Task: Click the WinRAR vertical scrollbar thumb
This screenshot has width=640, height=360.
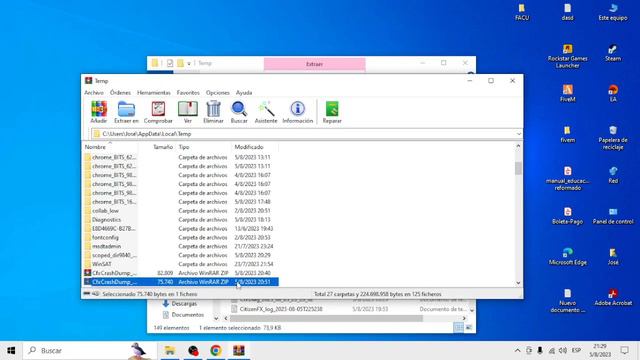Action: click(x=518, y=168)
